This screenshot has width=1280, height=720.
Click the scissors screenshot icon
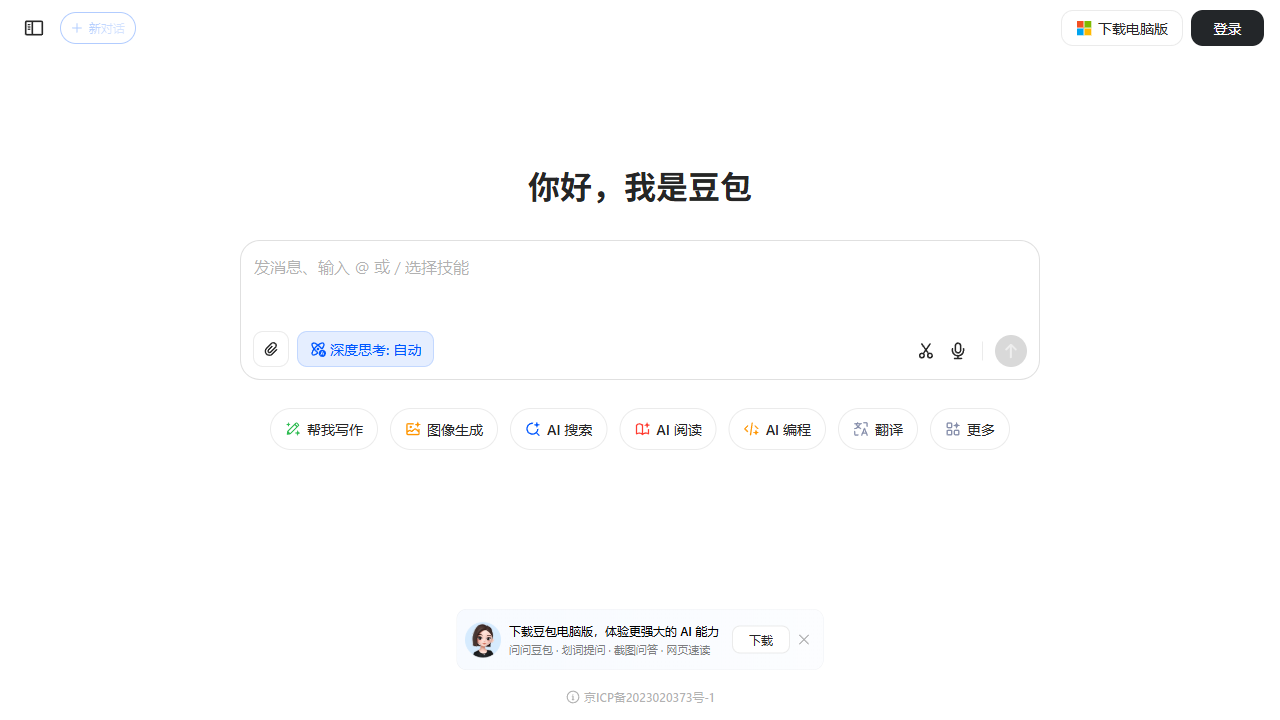(x=926, y=351)
